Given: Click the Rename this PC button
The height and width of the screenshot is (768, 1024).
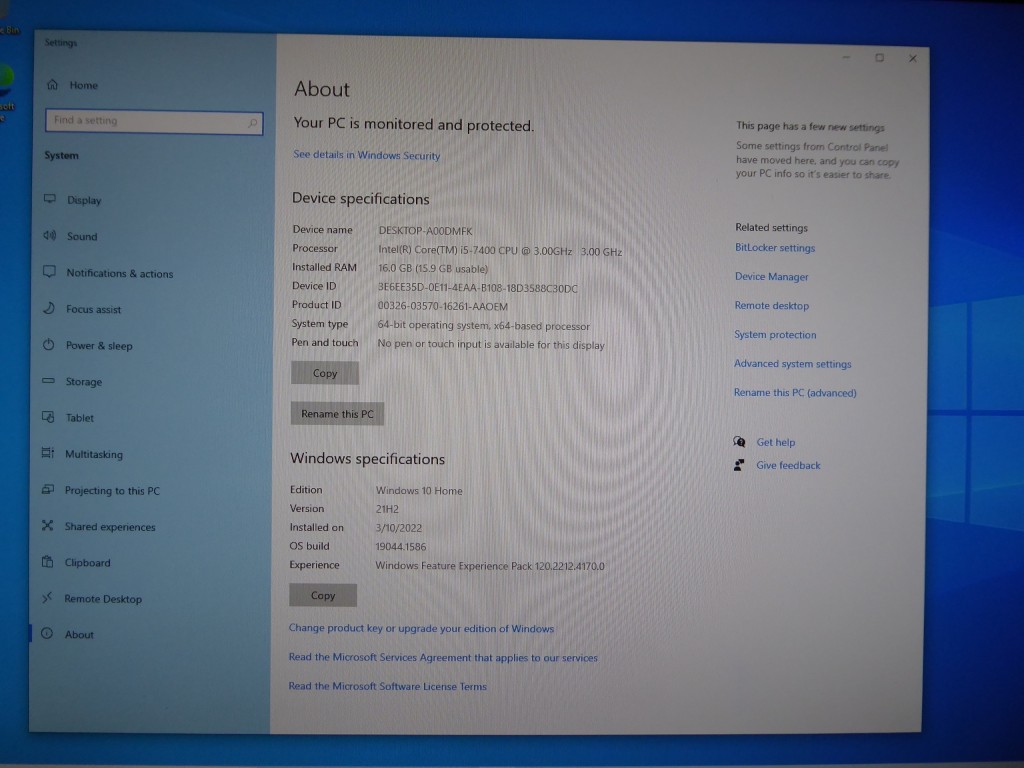Looking at the screenshot, I should 337,413.
